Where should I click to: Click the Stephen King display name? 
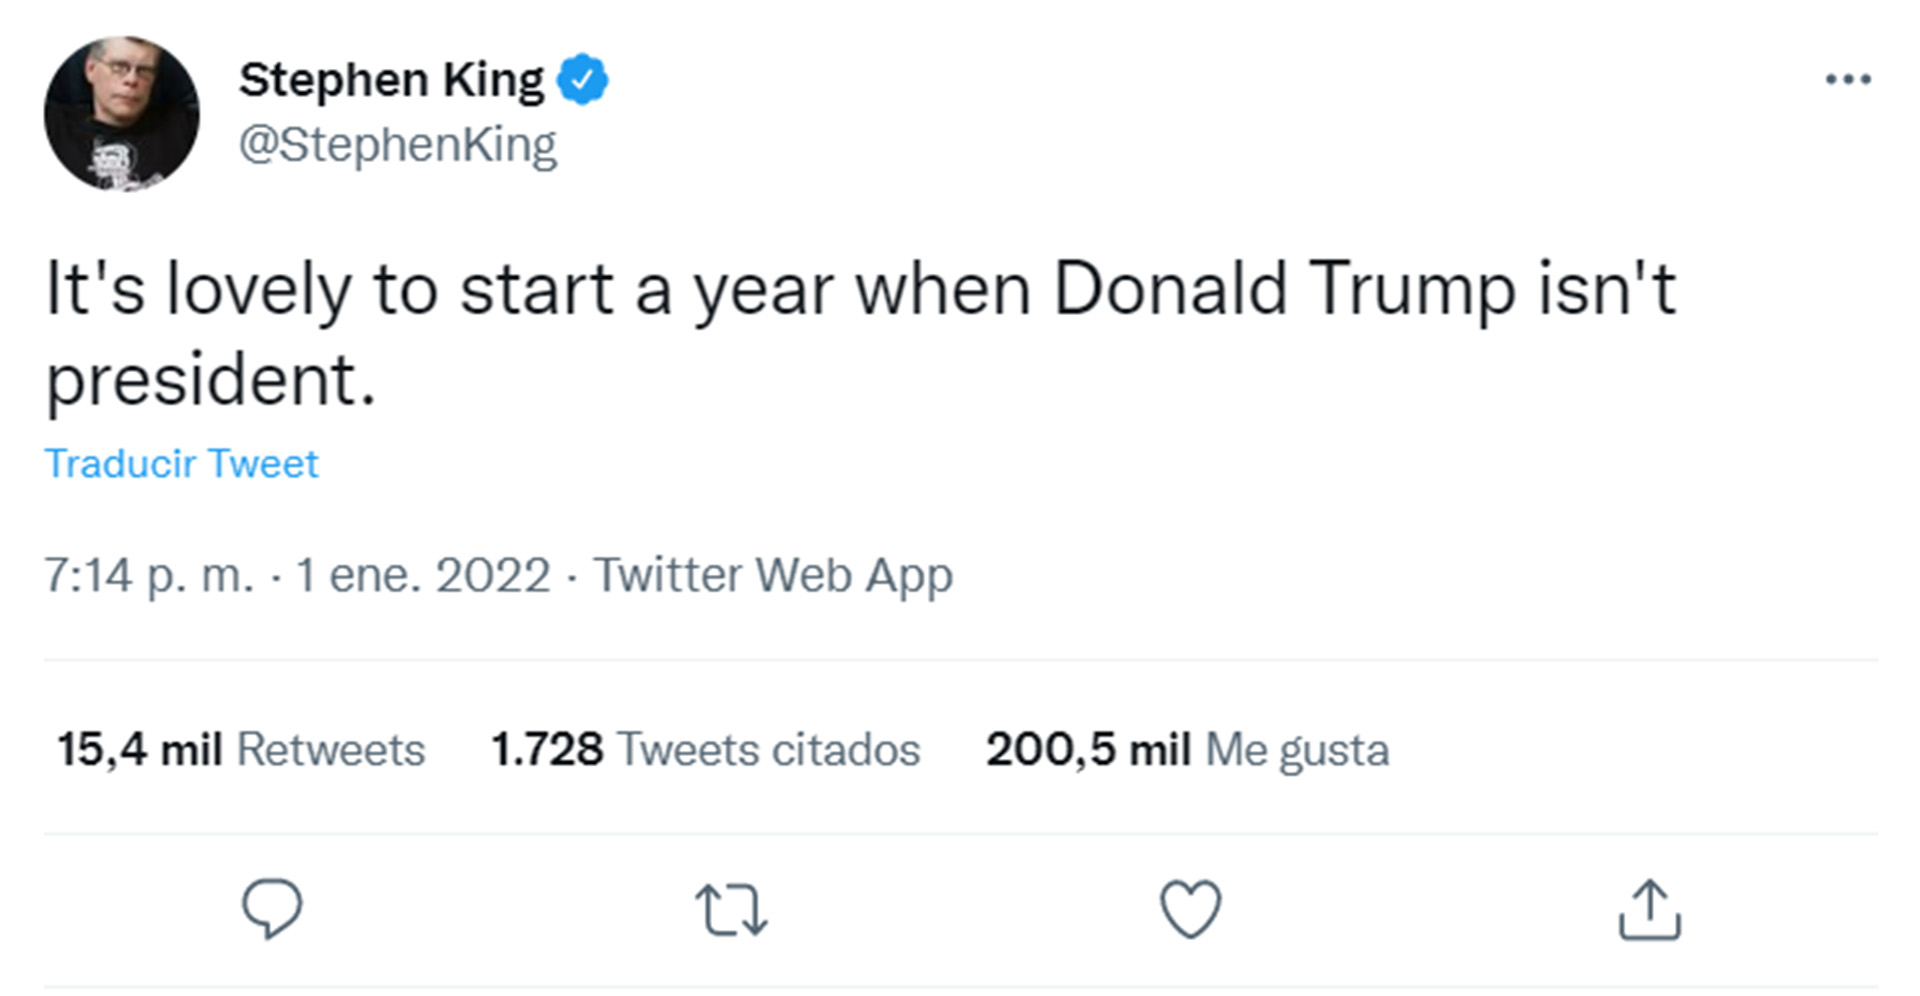pos(391,80)
